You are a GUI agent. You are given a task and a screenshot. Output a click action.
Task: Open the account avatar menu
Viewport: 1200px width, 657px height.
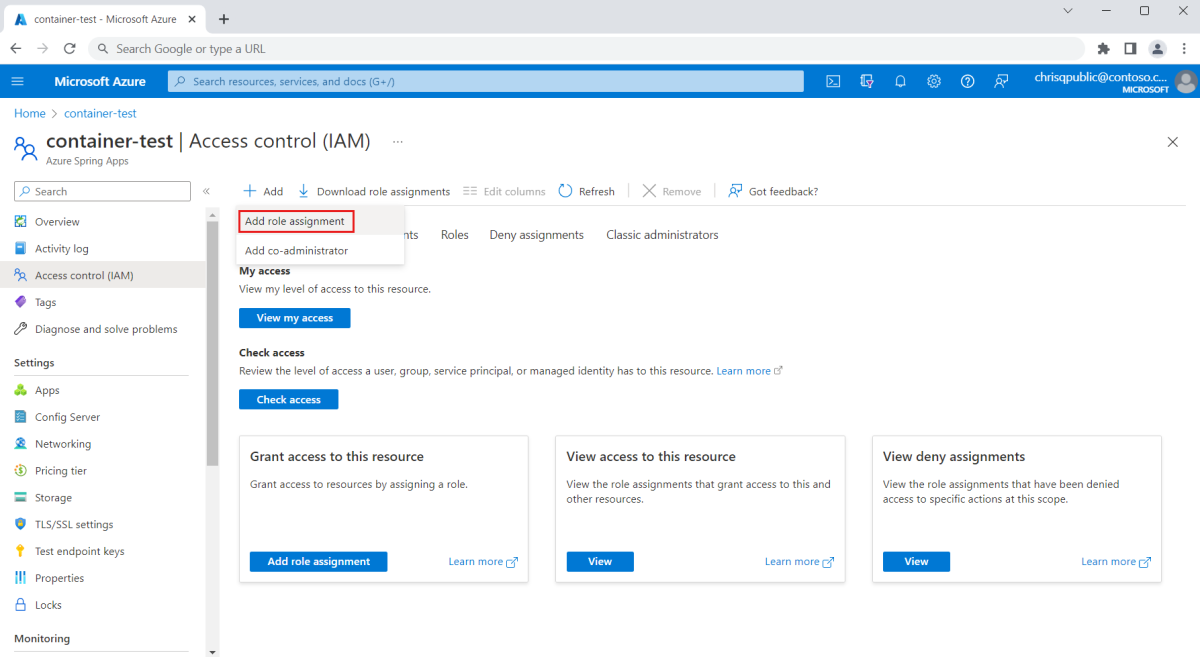click(x=1185, y=81)
